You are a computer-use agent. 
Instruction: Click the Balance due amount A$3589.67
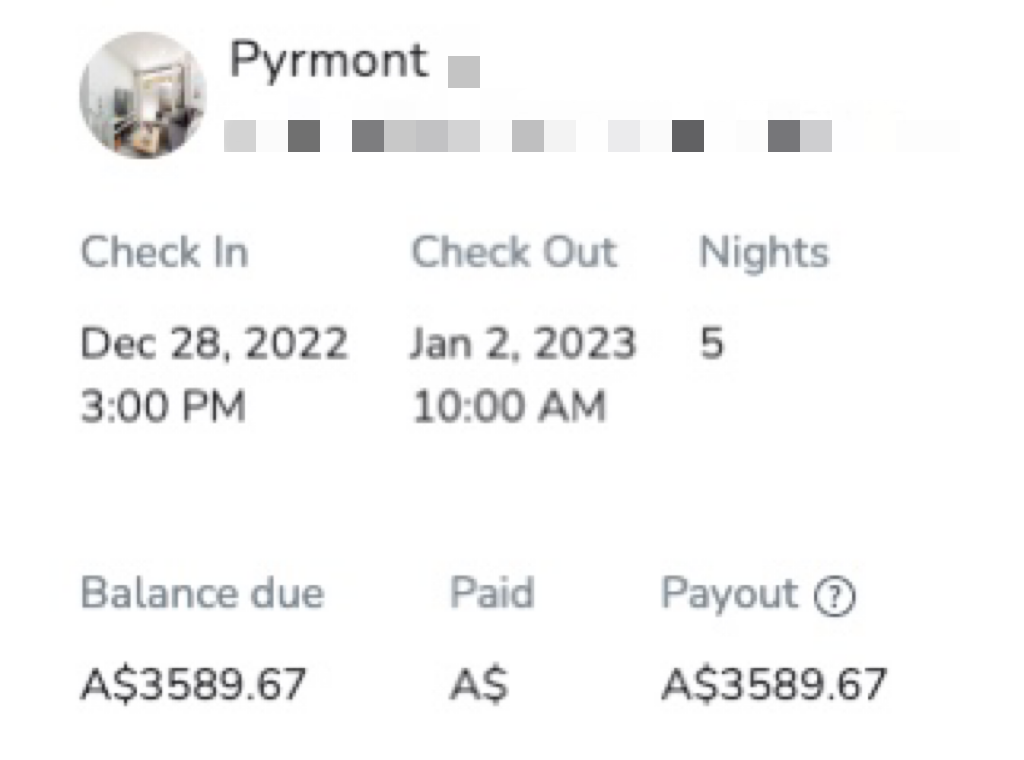[x=193, y=684]
